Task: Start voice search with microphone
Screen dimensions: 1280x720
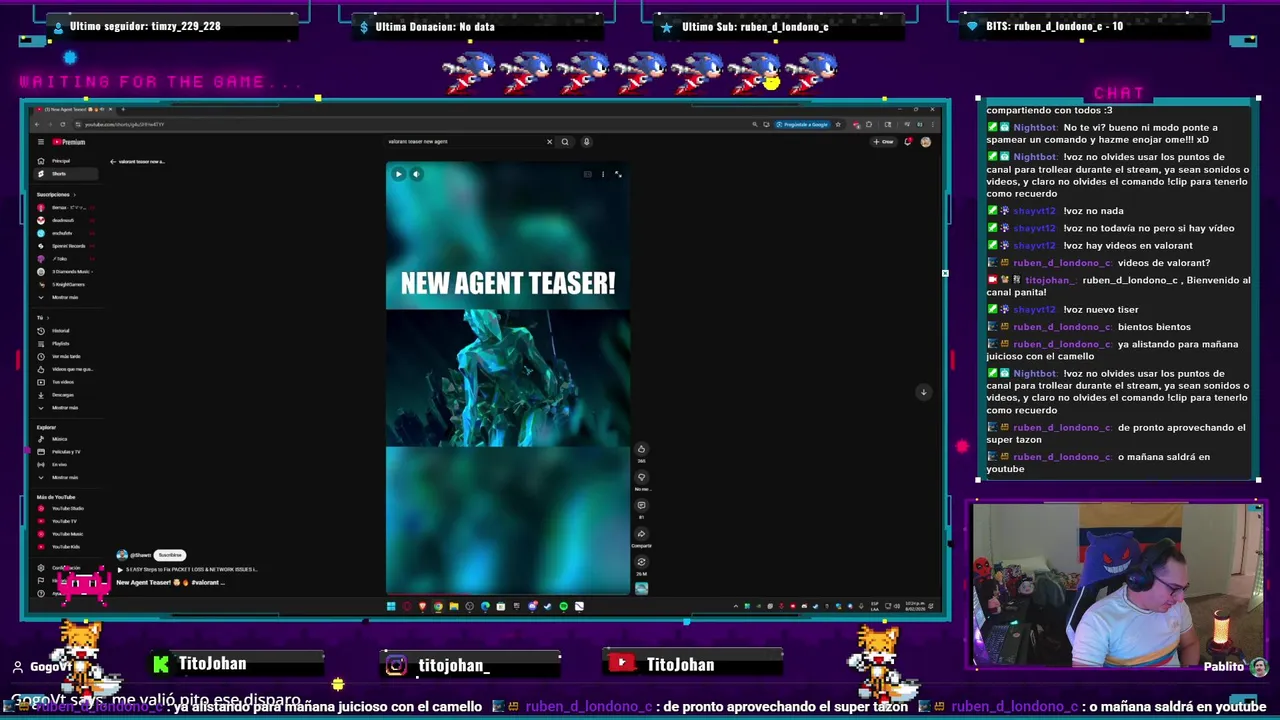Action: pyautogui.click(x=587, y=142)
